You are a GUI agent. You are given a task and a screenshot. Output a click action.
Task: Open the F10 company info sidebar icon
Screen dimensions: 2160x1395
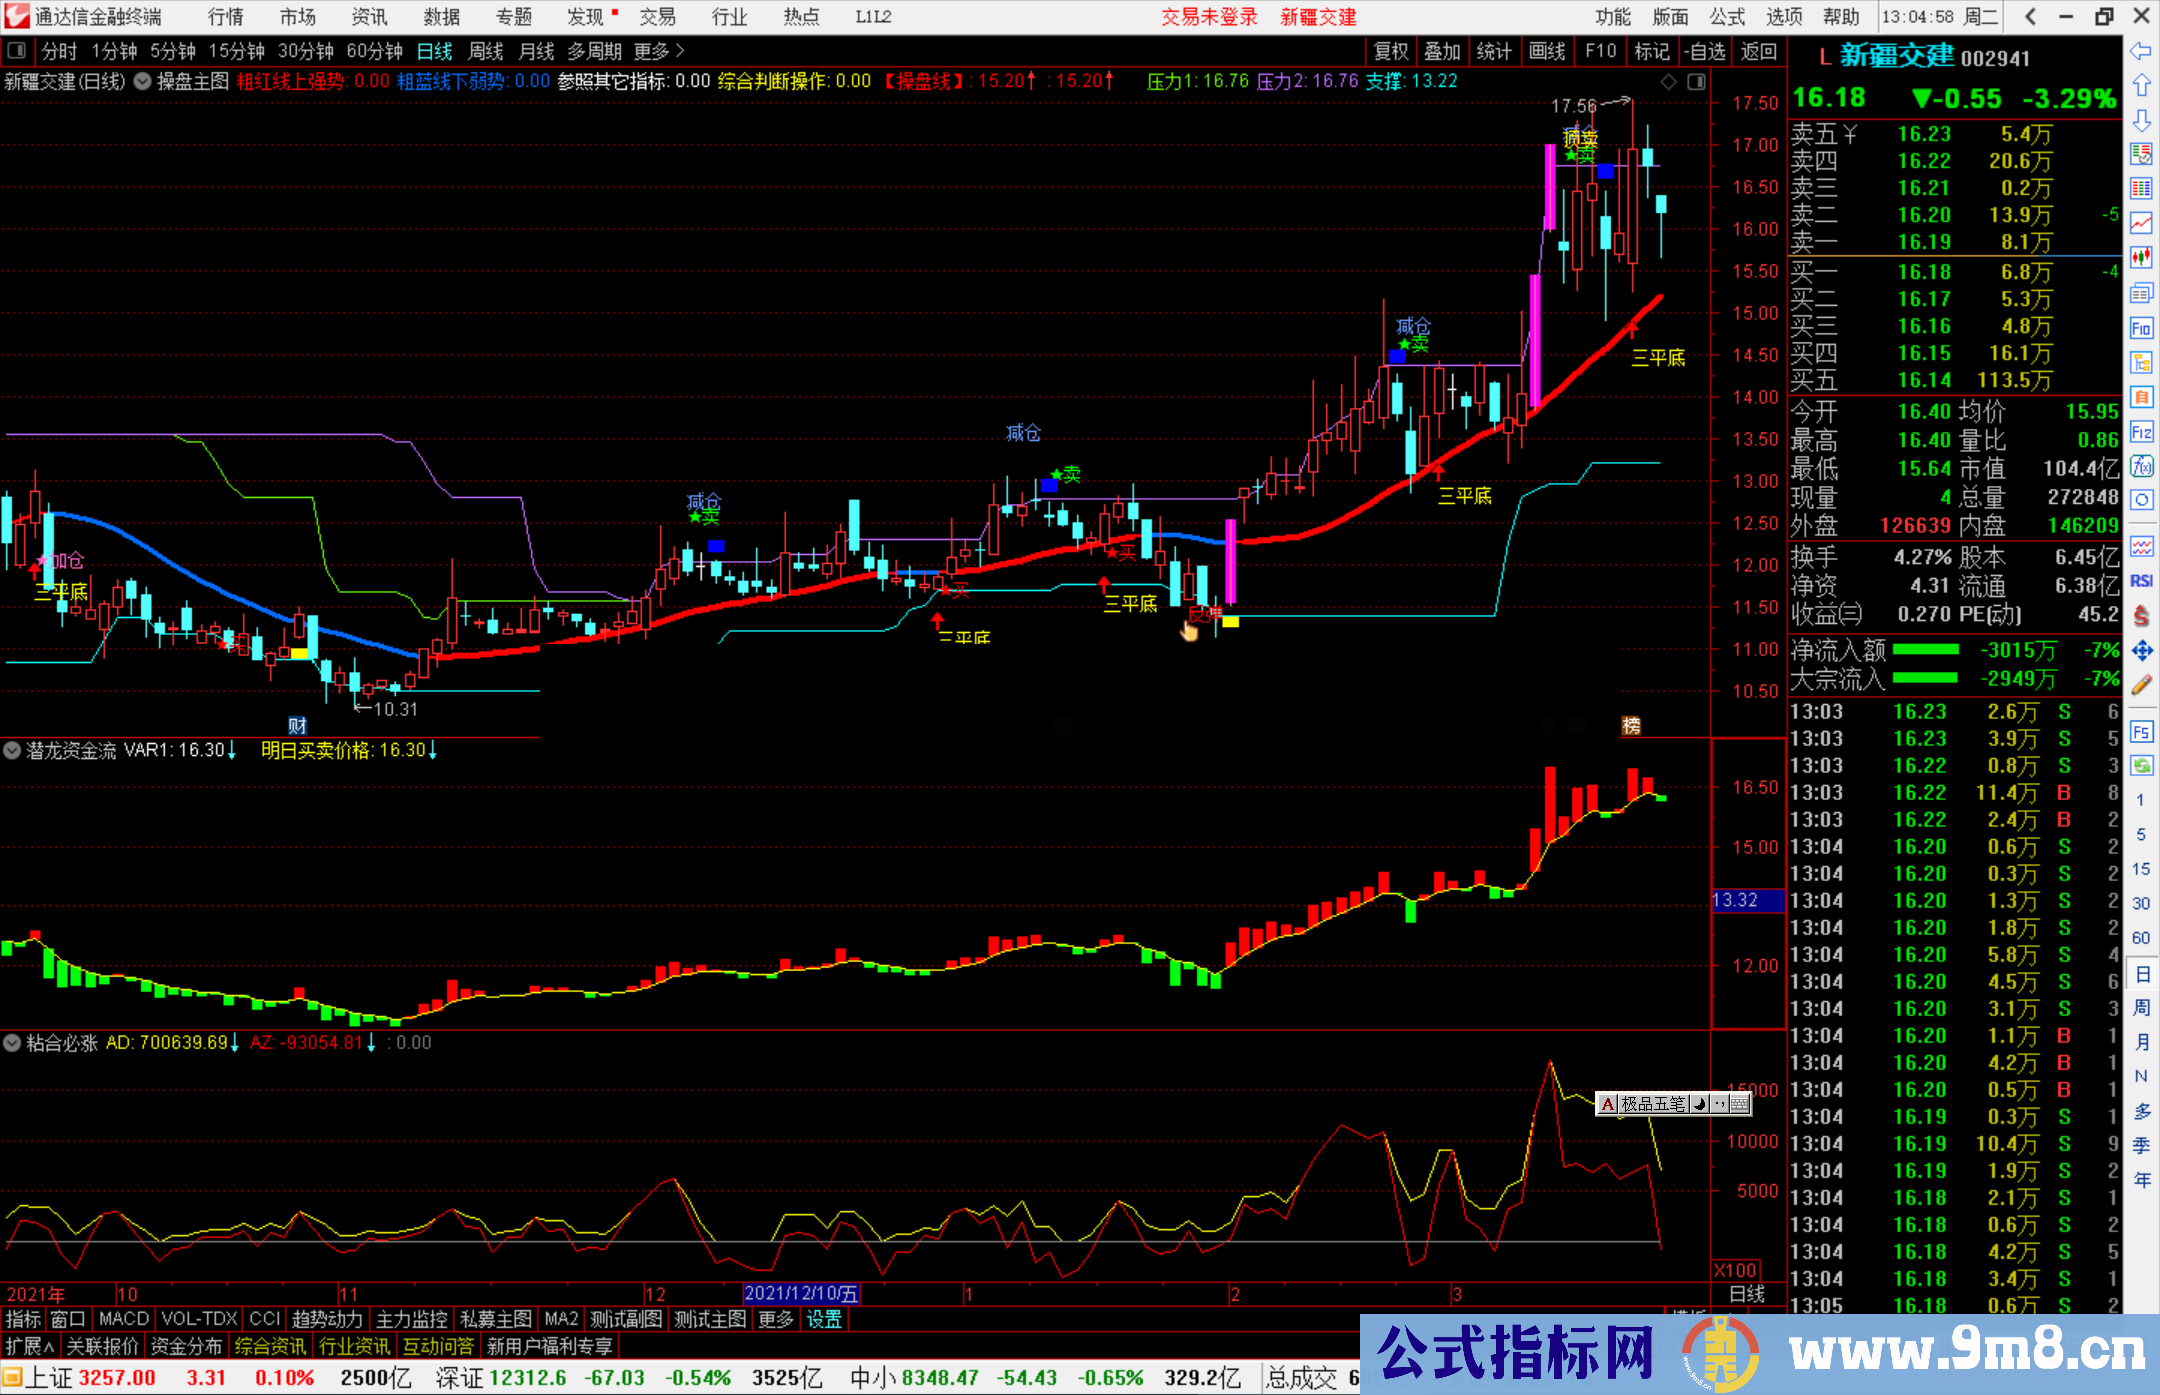pos(2141,328)
